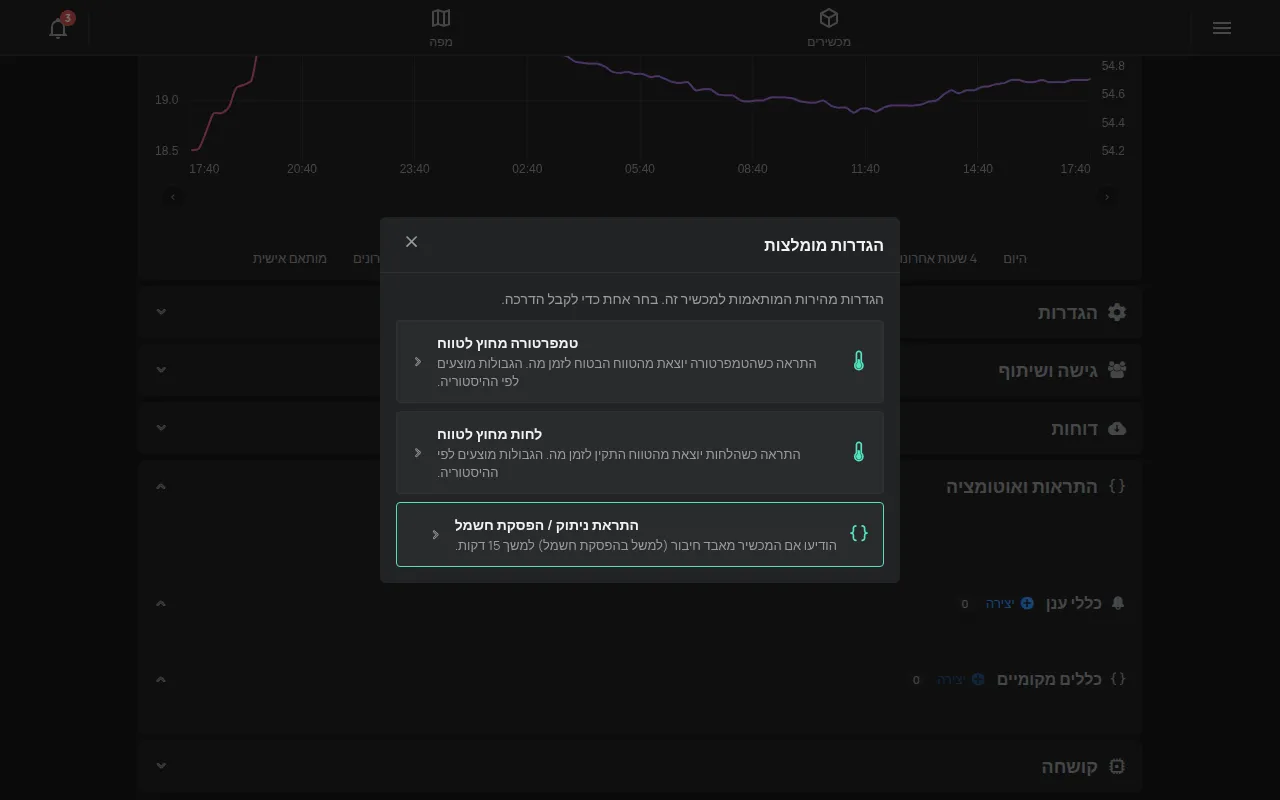Select the מותאם אישית chart range tab
The width and height of the screenshot is (1280, 800).
(290, 258)
